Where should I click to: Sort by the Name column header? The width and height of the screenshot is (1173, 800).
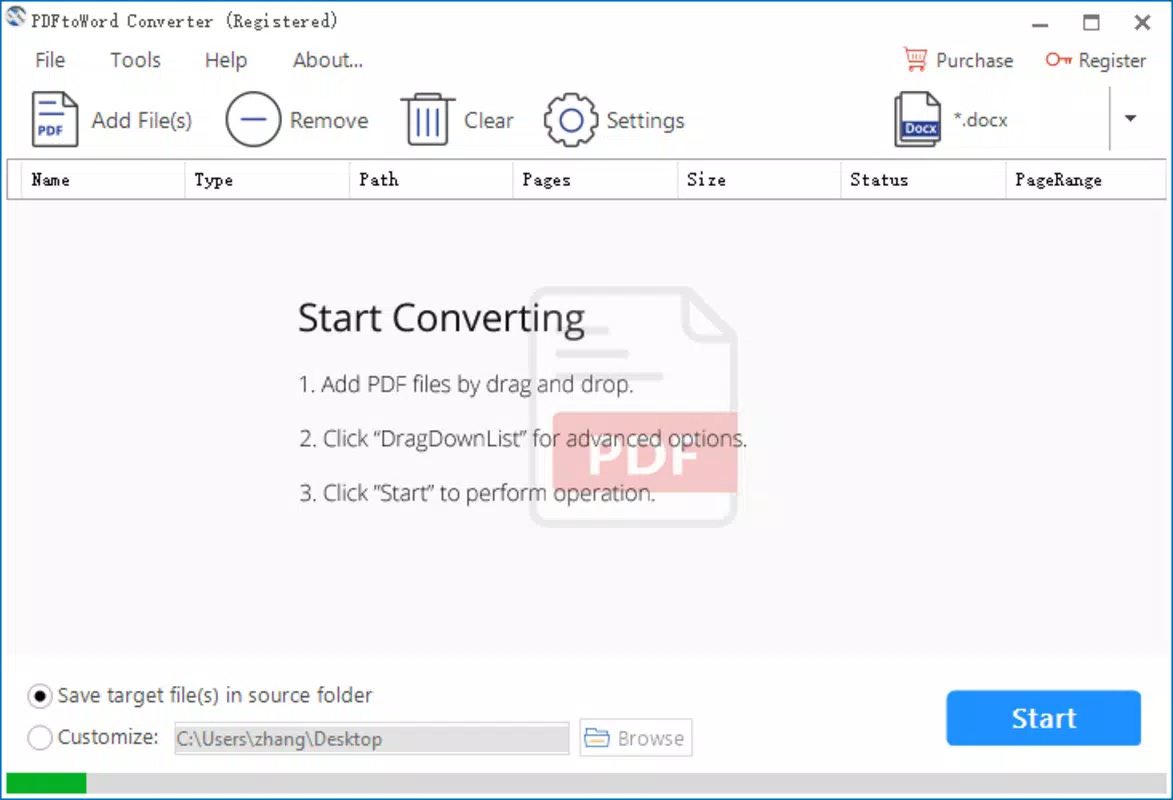coord(103,180)
